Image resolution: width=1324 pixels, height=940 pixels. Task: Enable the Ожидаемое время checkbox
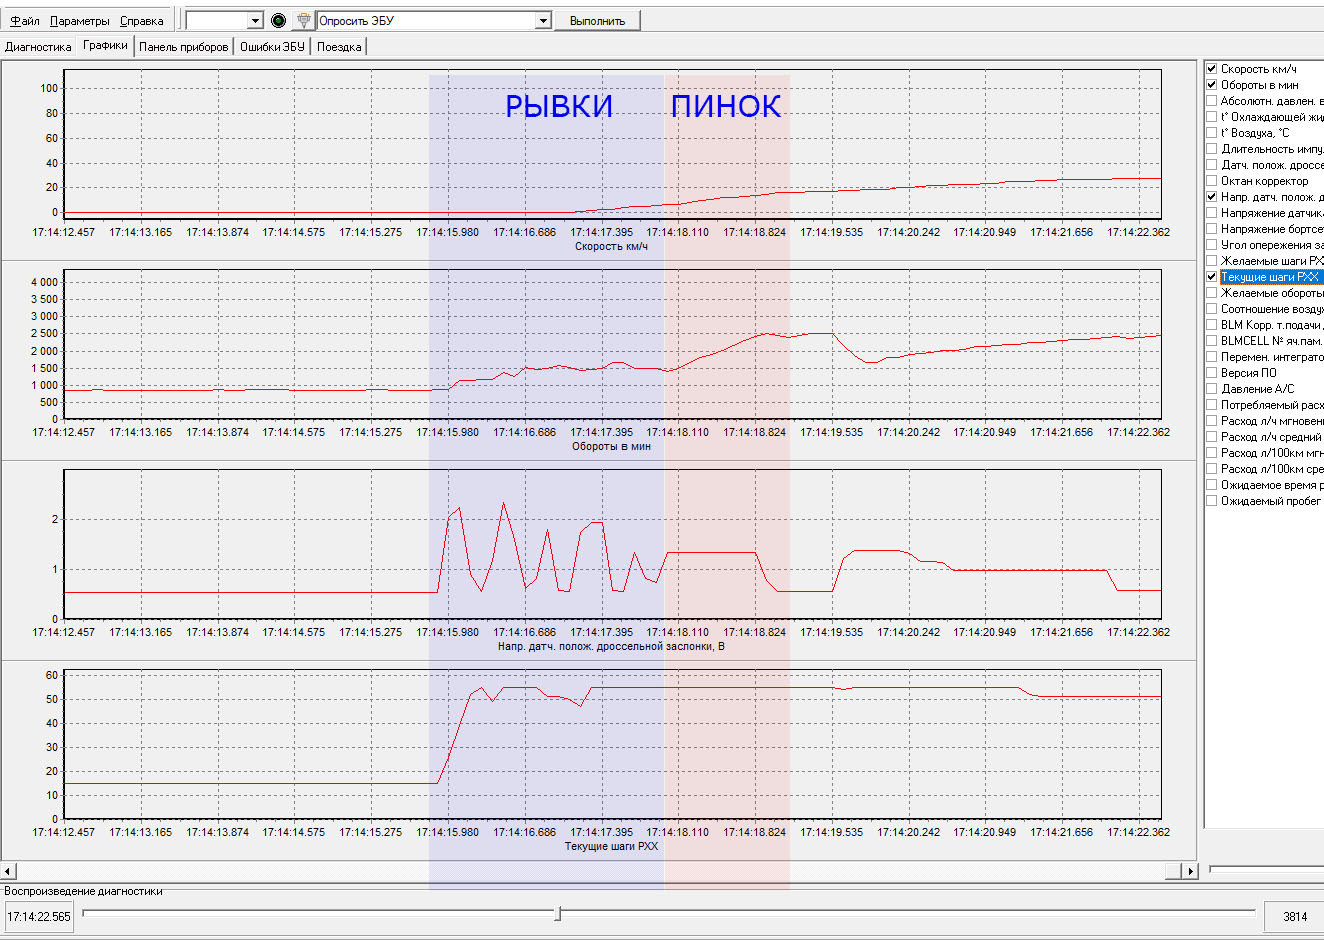click(1211, 485)
